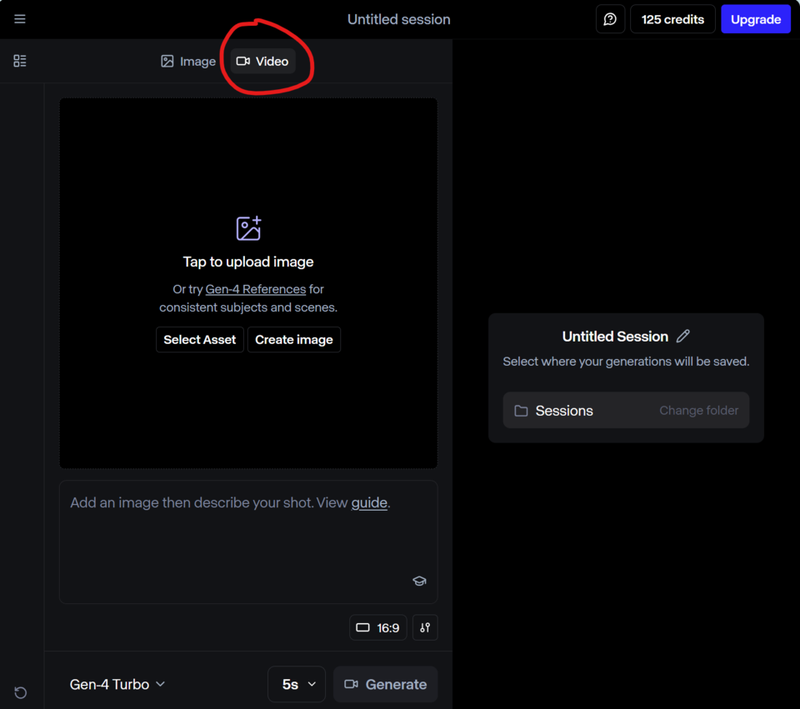This screenshot has width=800, height=709.
Task: Open the tools list panel icon
Action: coord(19,61)
